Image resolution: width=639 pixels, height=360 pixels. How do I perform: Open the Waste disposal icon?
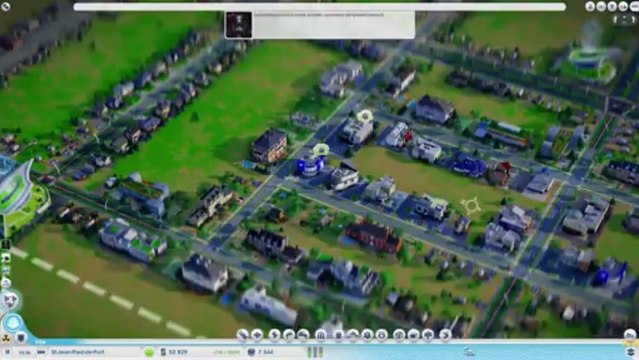[339, 335]
